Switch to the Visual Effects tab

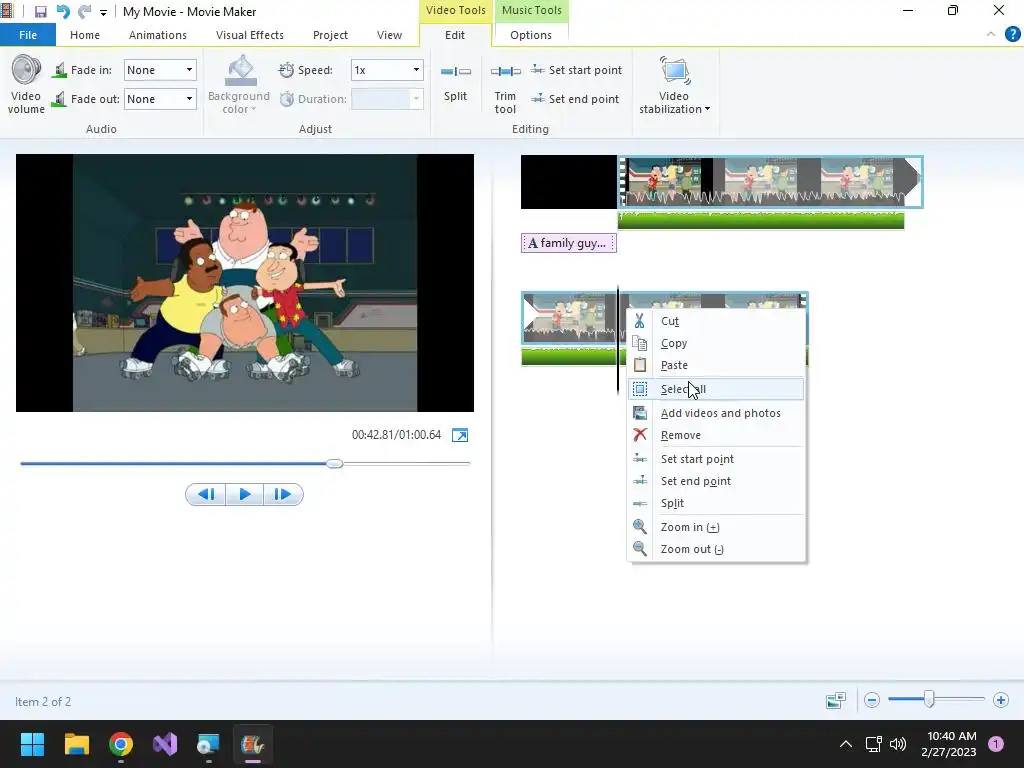[x=249, y=35]
